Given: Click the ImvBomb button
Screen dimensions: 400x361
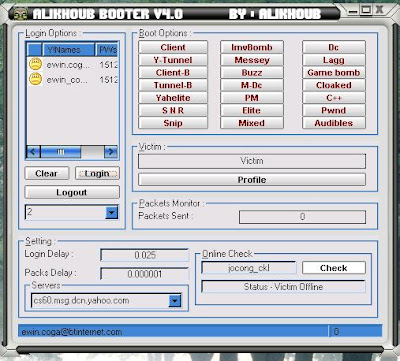Looking at the screenshot, I should point(252,47).
